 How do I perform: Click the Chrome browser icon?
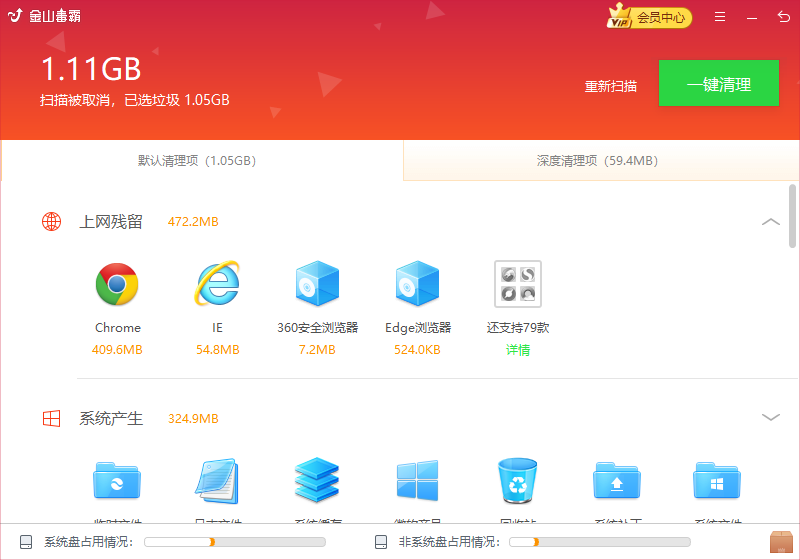click(117, 284)
